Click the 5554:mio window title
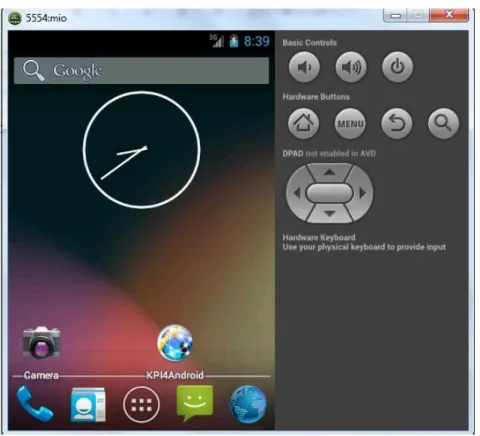The image size is (480, 436). point(46,18)
